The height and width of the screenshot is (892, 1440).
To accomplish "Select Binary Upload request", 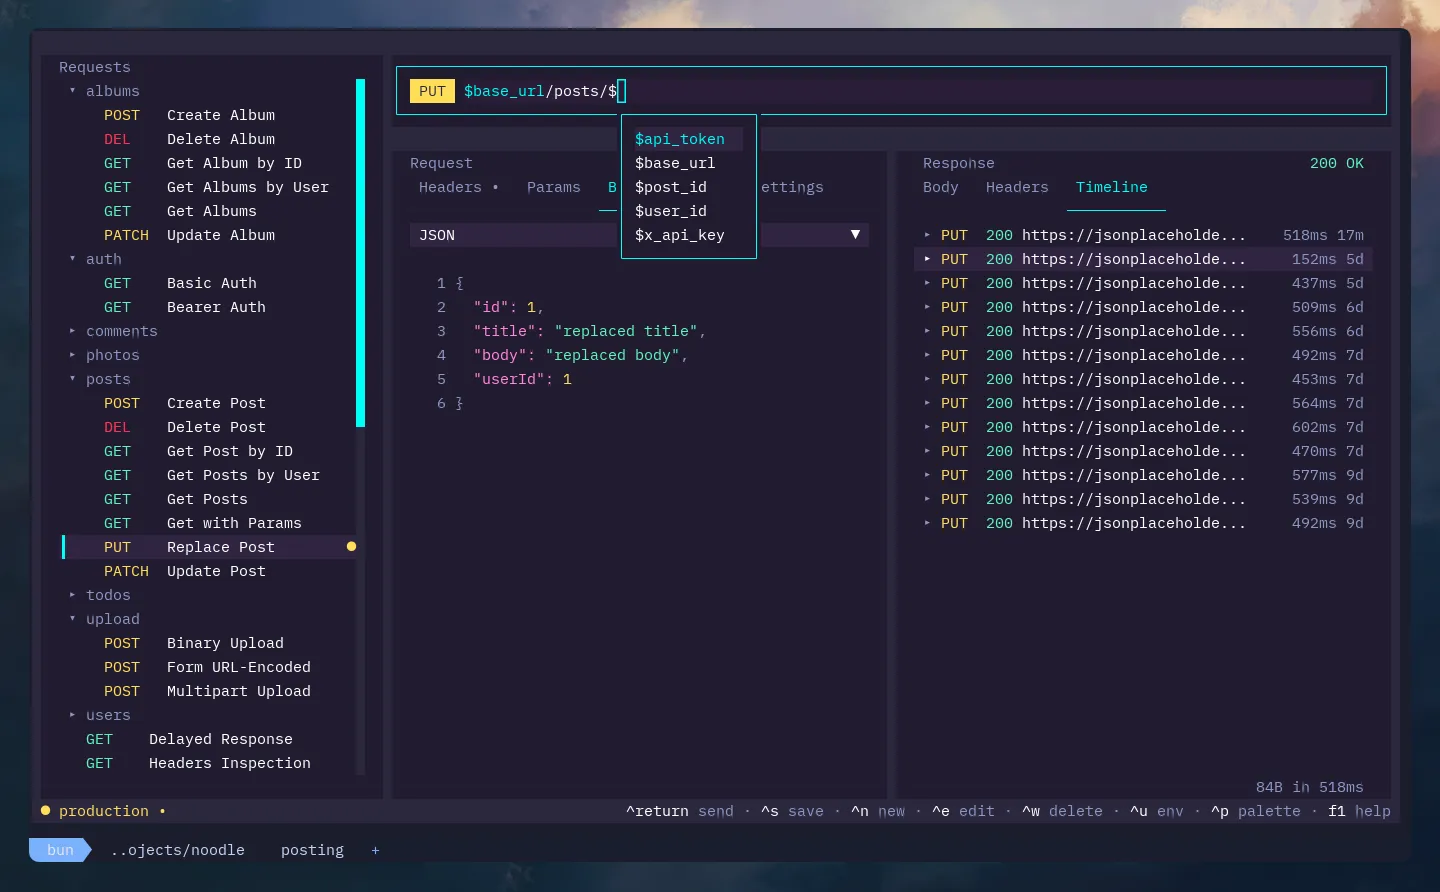I will (x=225, y=643).
